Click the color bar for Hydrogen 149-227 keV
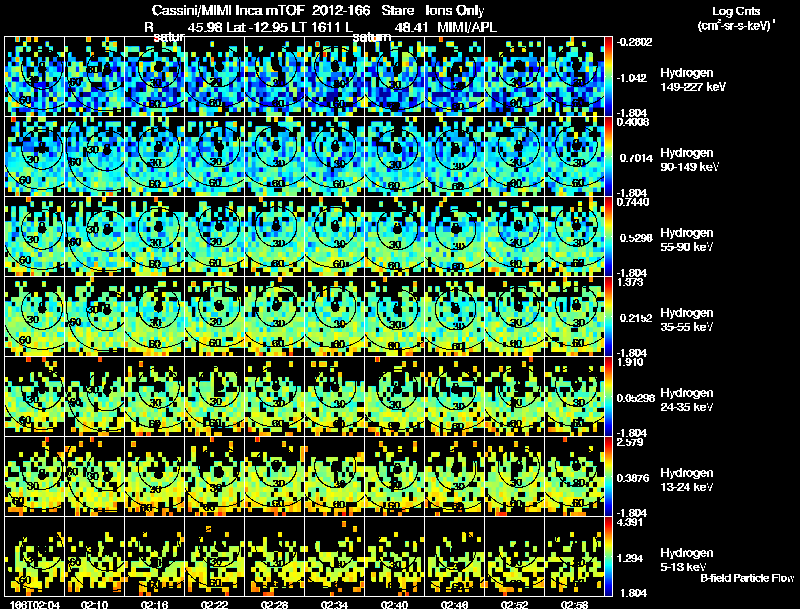Screen dimensions: 800x609 pyautogui.click(x=608, y=76)
